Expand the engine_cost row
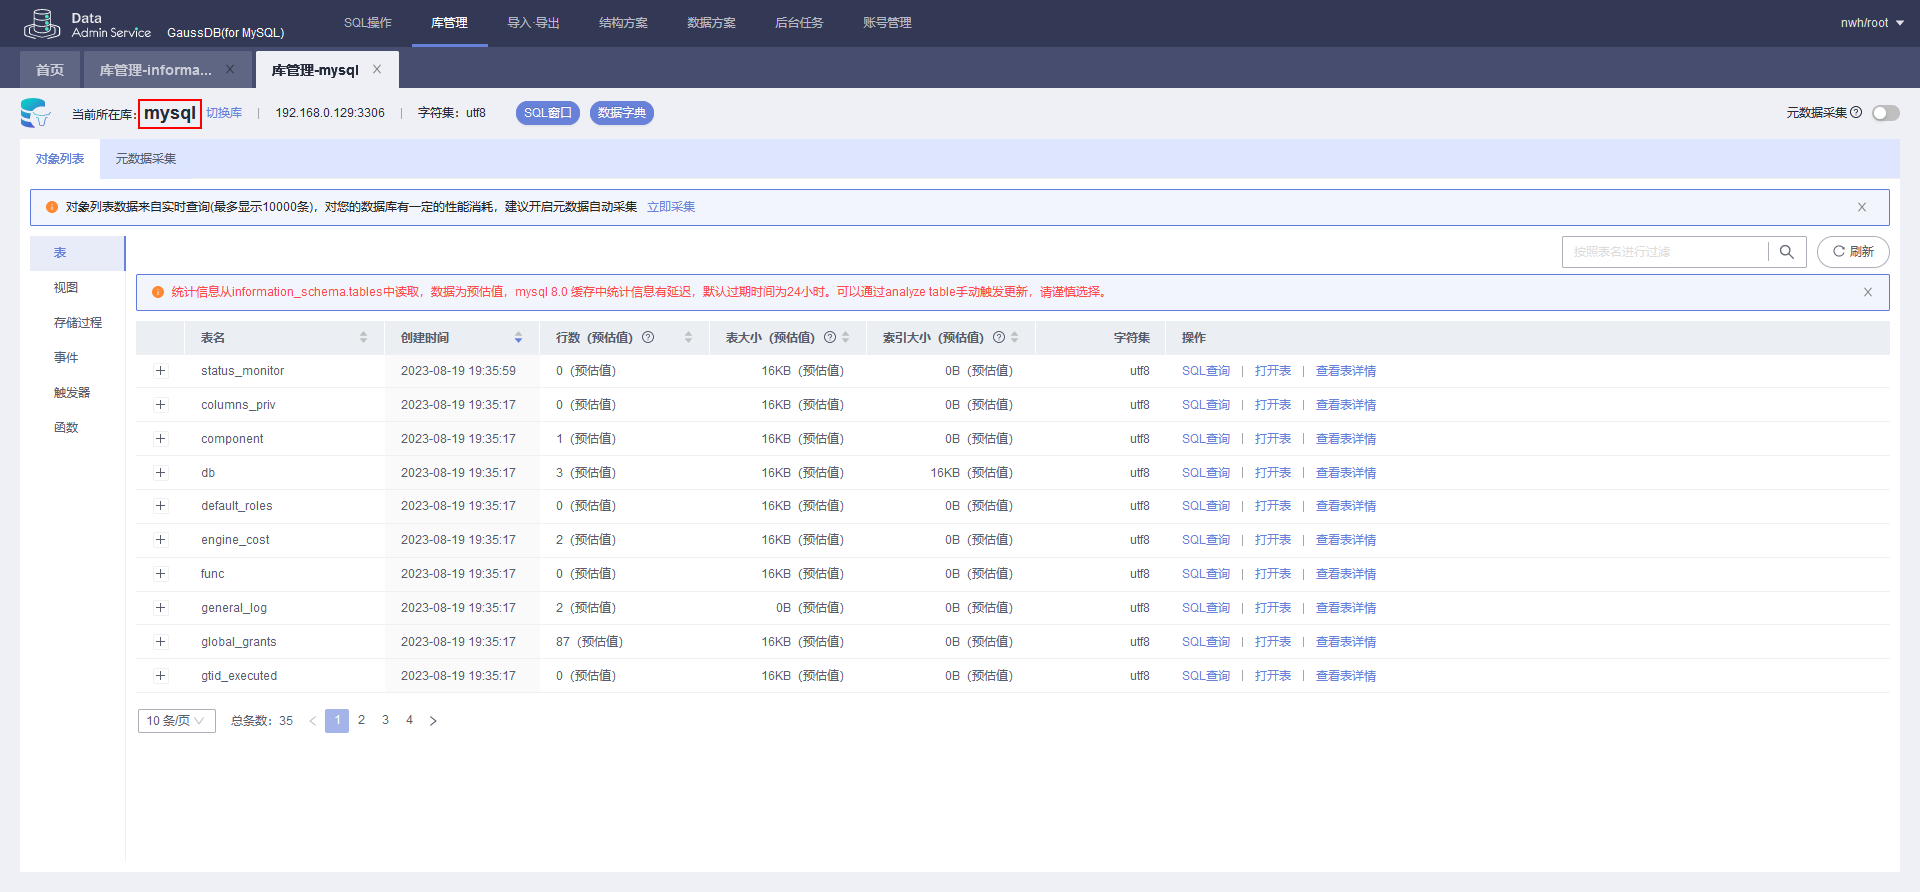Screen dimensions: 1920x892 tap(160, 540)
